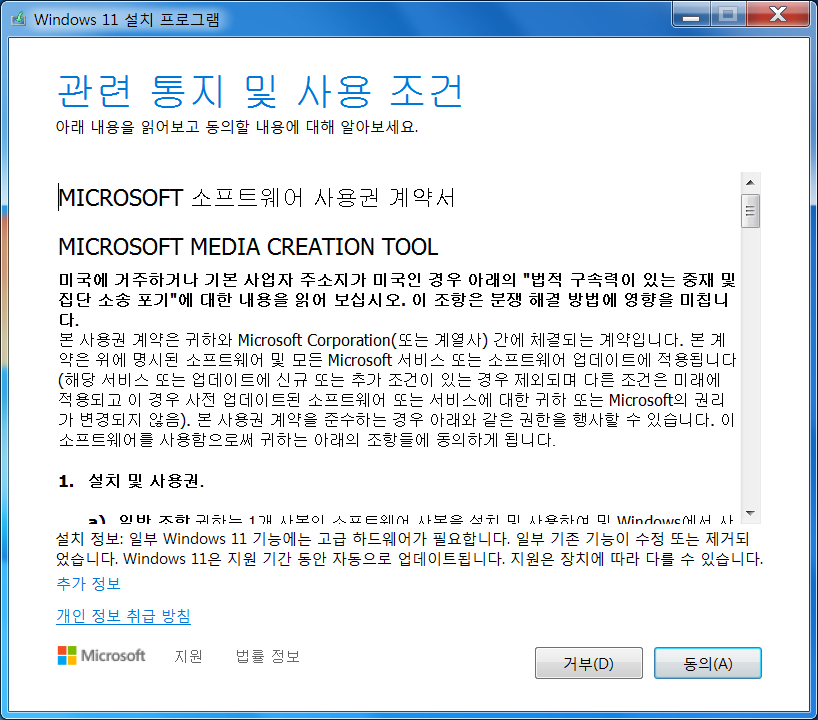Click the paragraph starting 본 사용권 계약은
The height and width of the screenshot is (720, 818).
[397, 390]
